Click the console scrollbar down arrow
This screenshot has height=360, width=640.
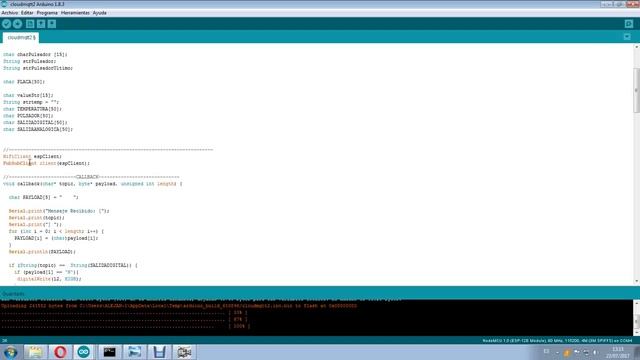tap(636, 332)
